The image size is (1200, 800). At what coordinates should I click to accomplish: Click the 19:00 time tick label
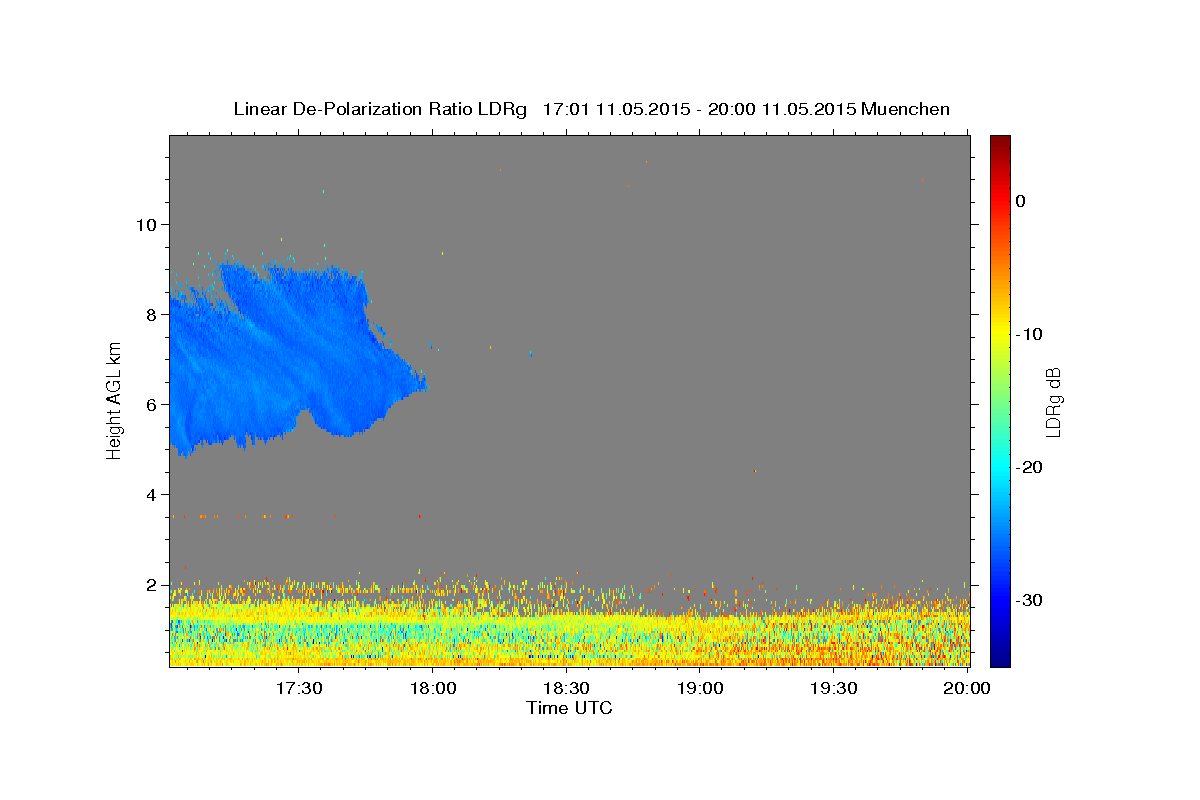[x=700, y=689]
